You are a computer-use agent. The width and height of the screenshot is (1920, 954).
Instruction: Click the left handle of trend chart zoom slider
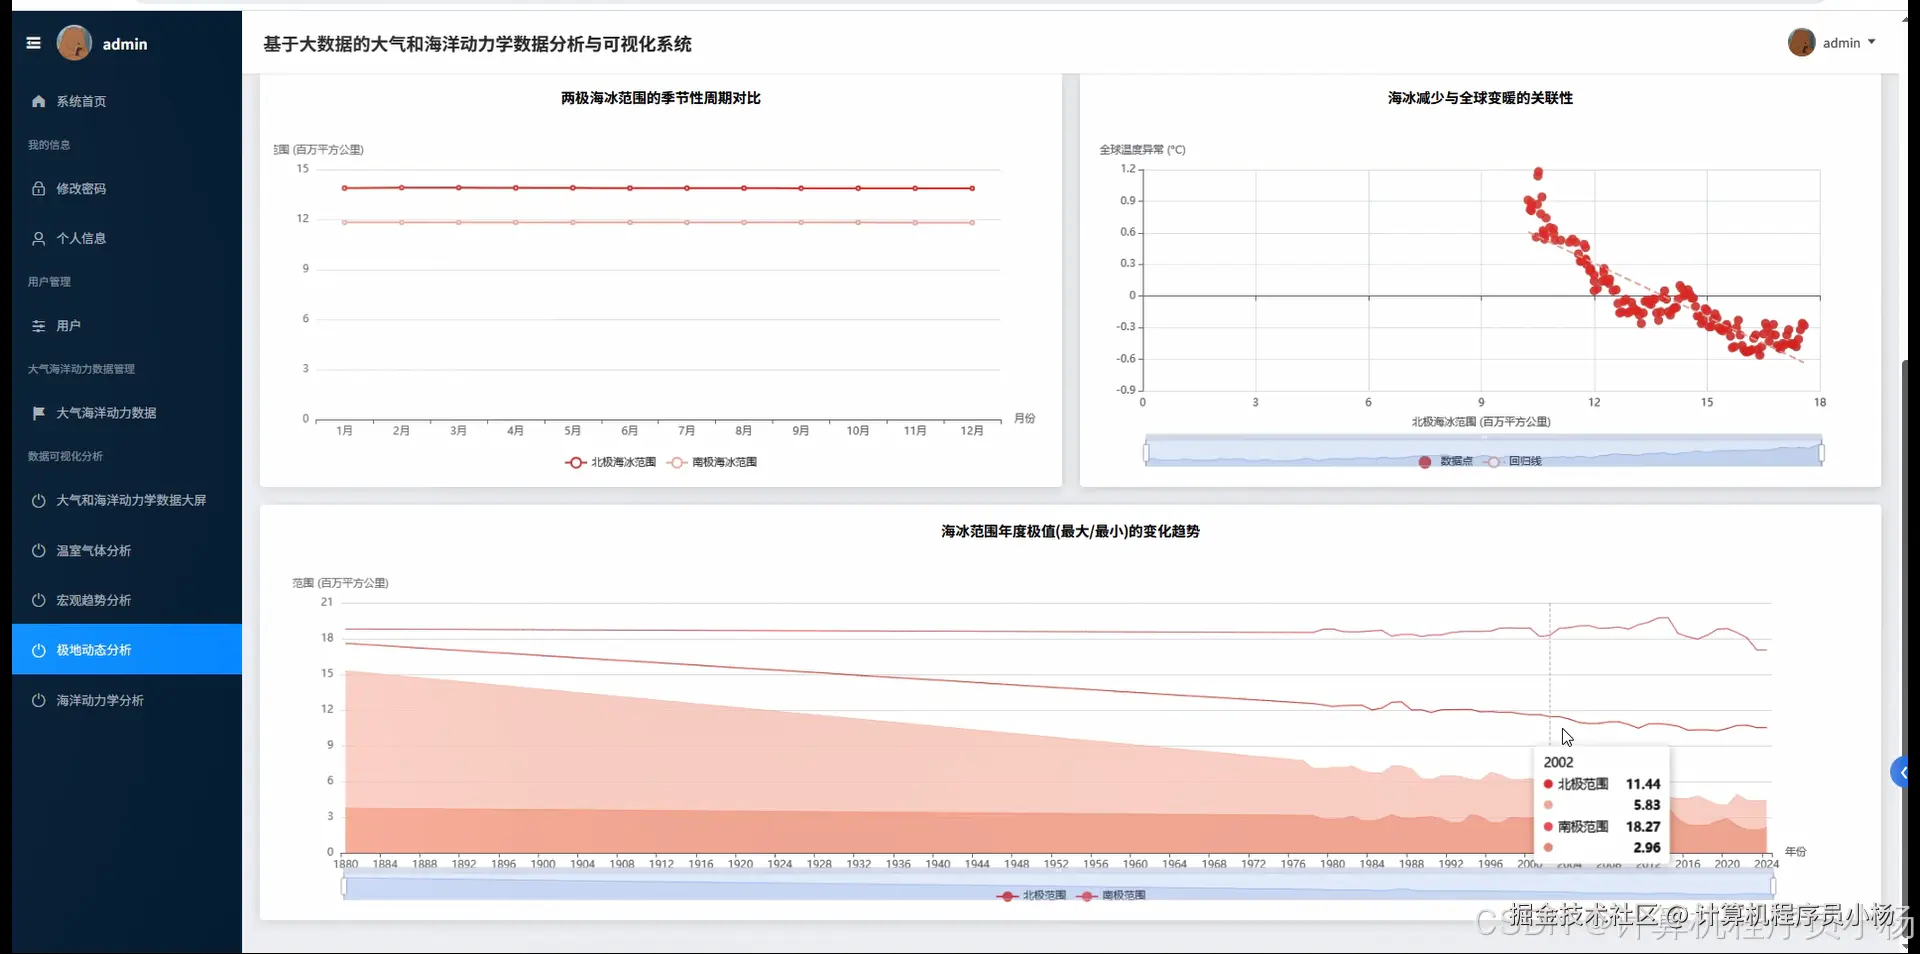pyautogui.click(x=344, y=887)
